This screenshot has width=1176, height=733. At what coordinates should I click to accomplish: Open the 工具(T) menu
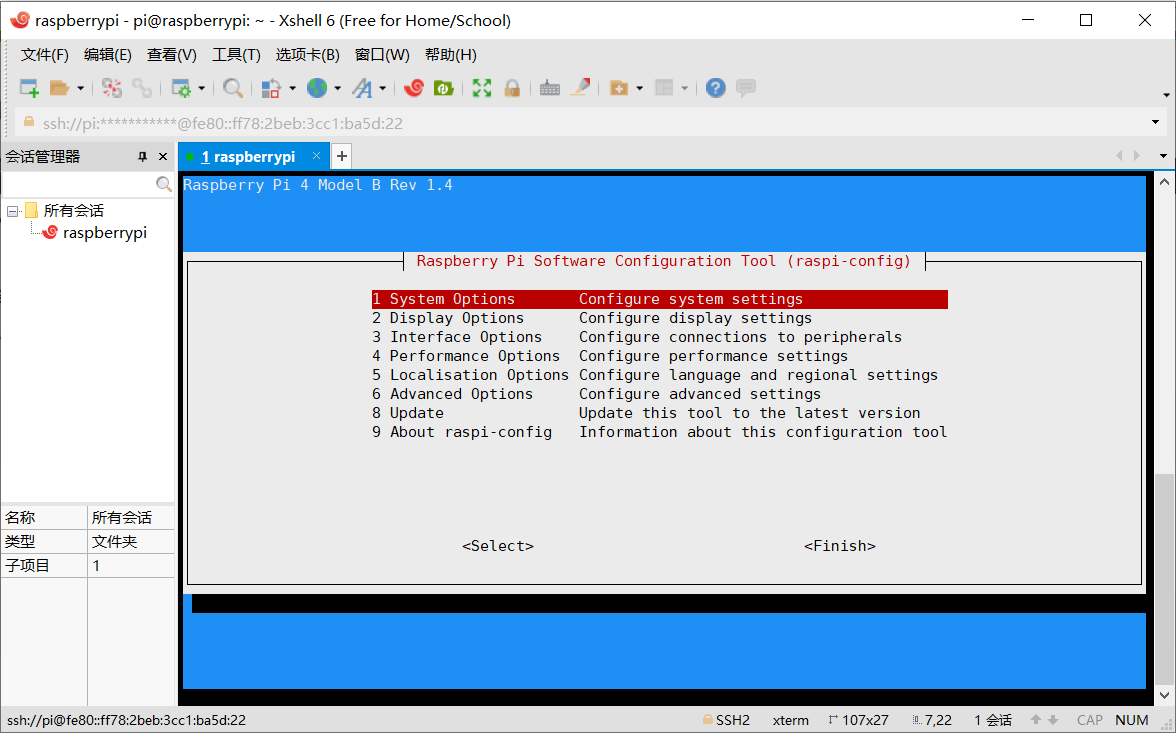(236, 55)
